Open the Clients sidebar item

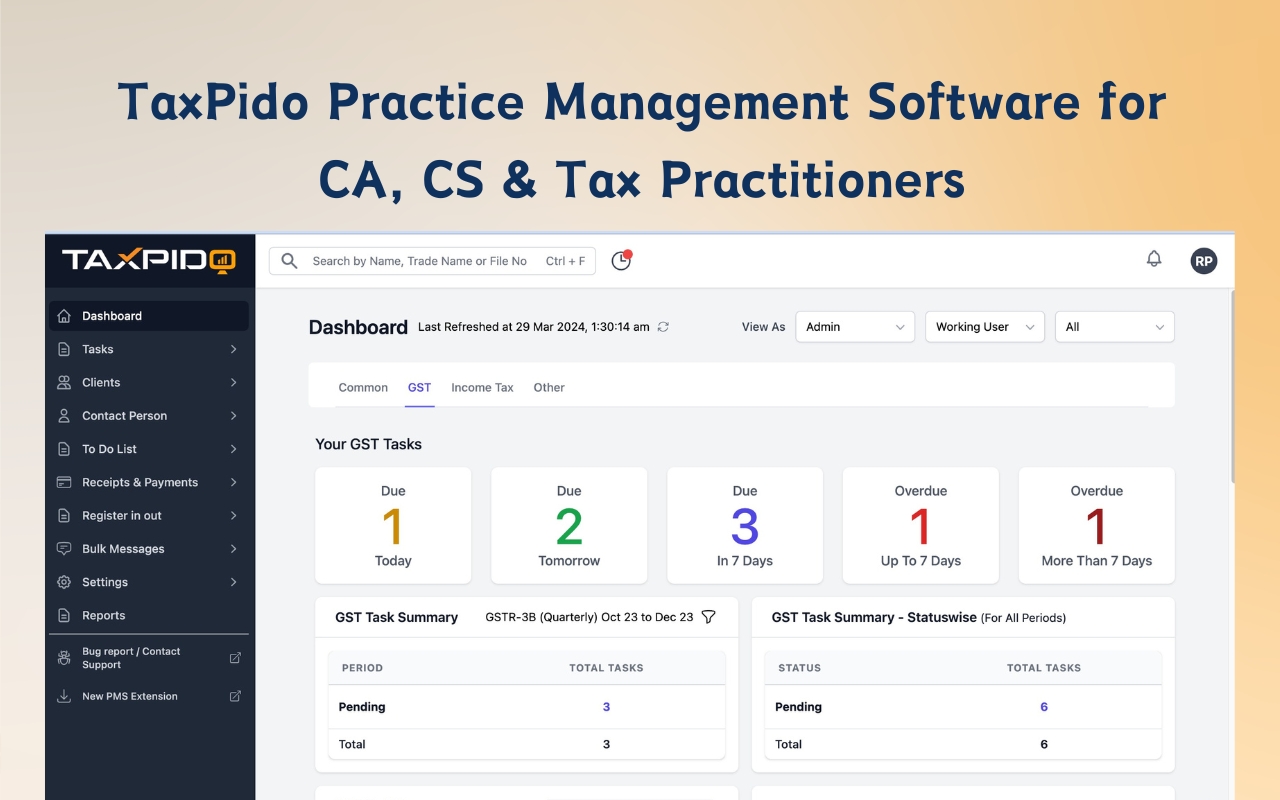[x=100, y=382]
